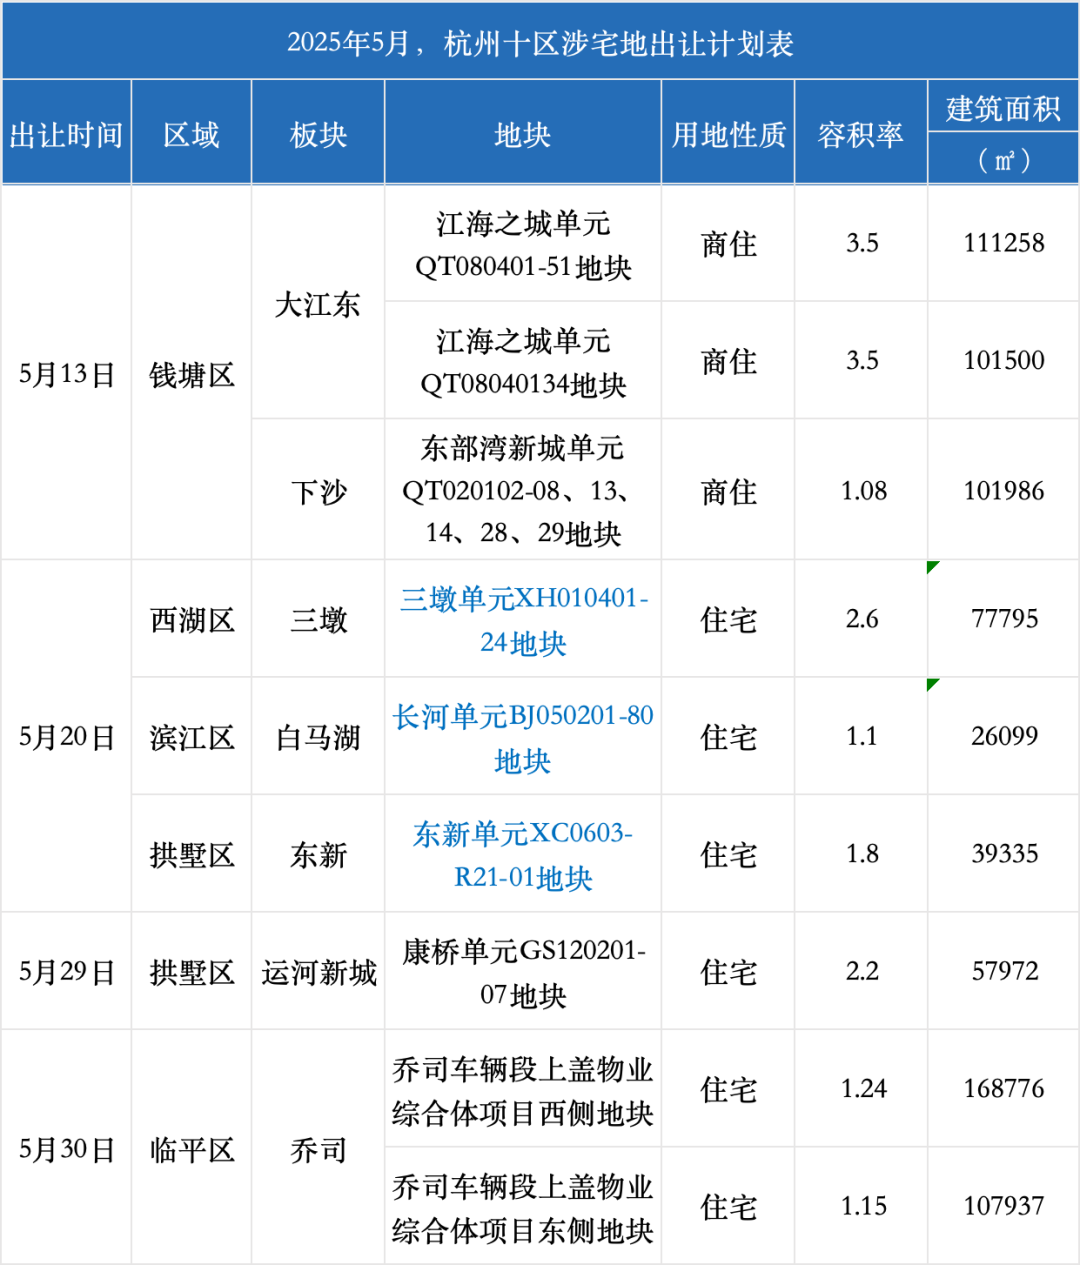Image resolution: width=1080 pixels, height=1265 pixels.
Task: Click the 容积率 column header
Action: click(x=861, y=134)
